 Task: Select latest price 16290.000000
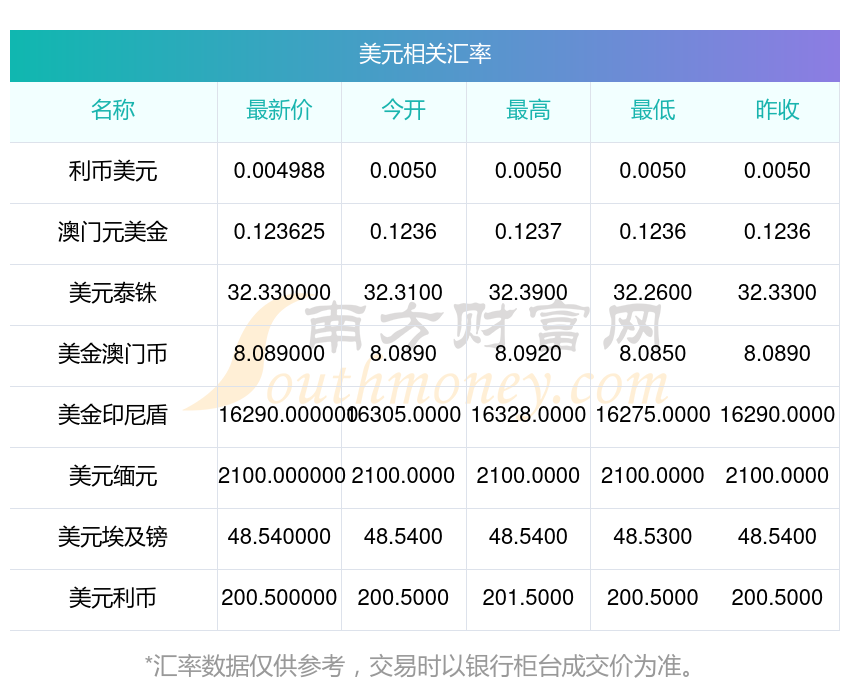click(x=286, y=415)
